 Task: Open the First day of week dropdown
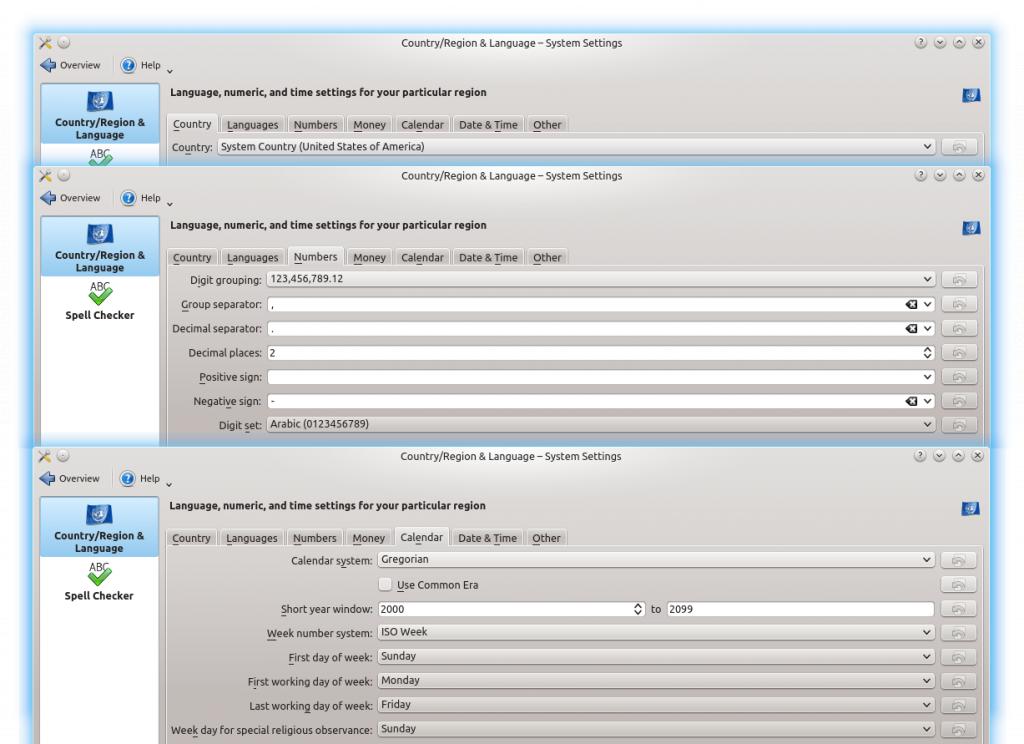point(655,657)
